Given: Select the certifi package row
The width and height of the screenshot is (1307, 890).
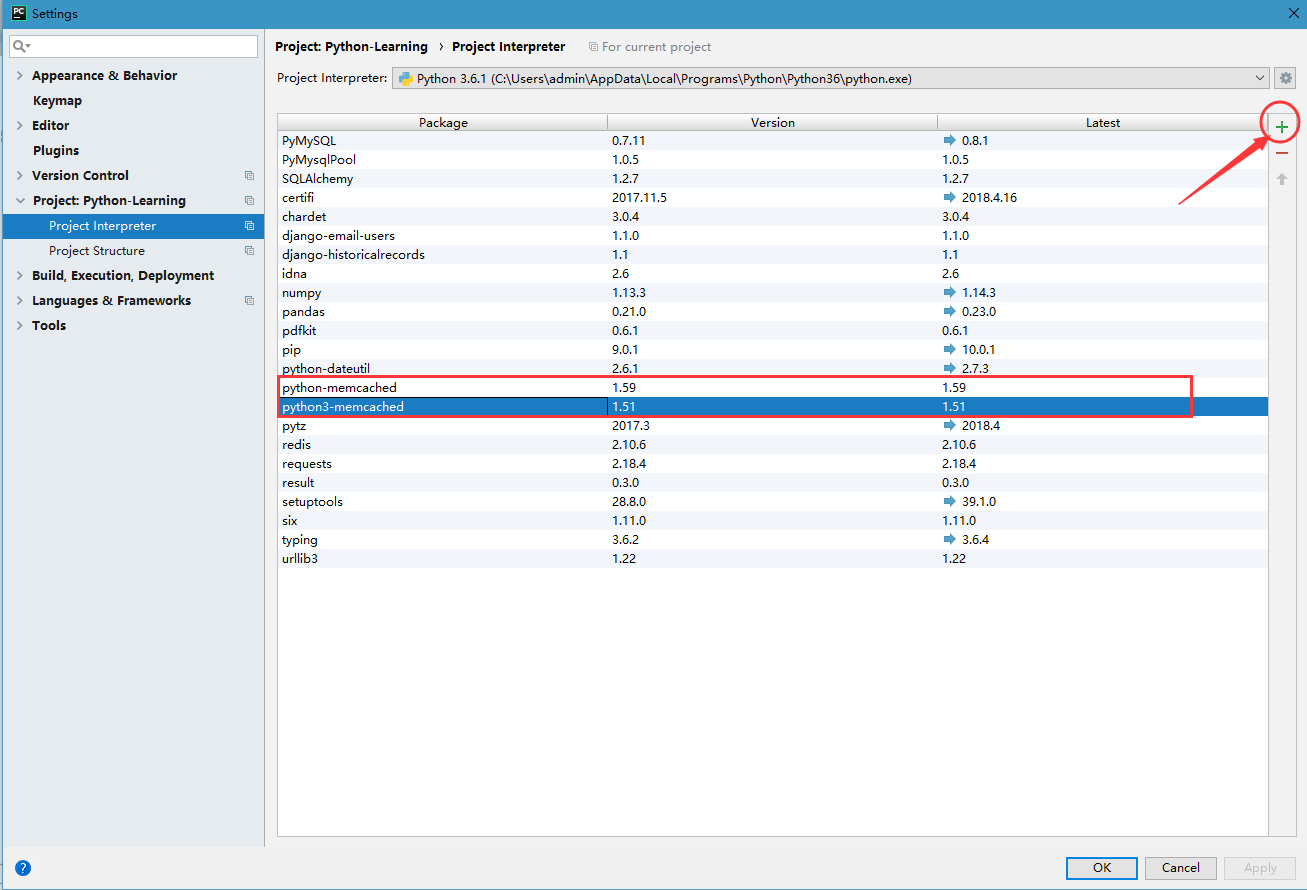Looking at the screenshot, I should click(x=773, y=198).
